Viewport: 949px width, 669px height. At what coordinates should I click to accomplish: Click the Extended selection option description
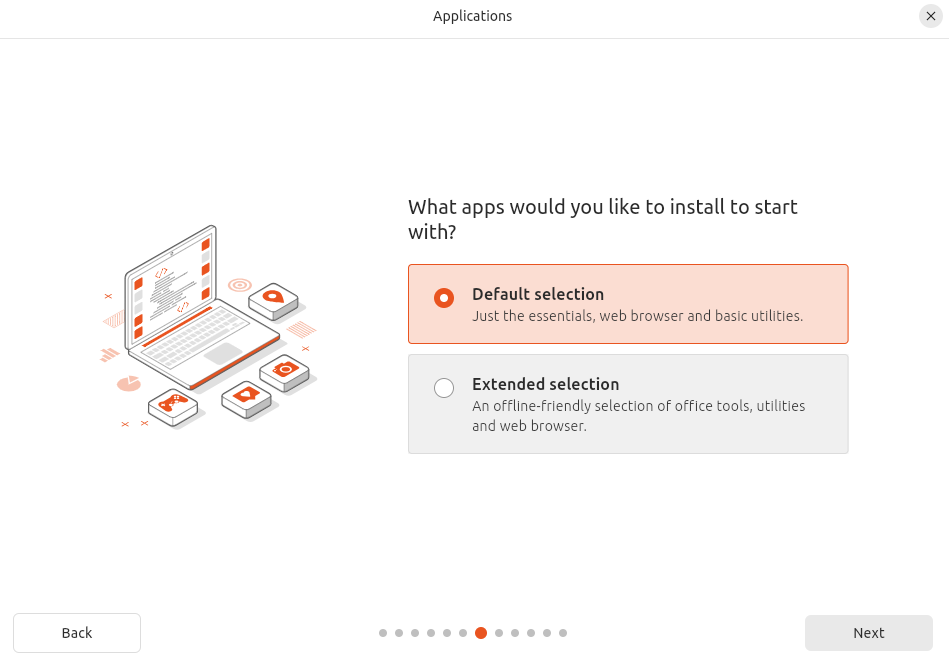click(638, 416)
